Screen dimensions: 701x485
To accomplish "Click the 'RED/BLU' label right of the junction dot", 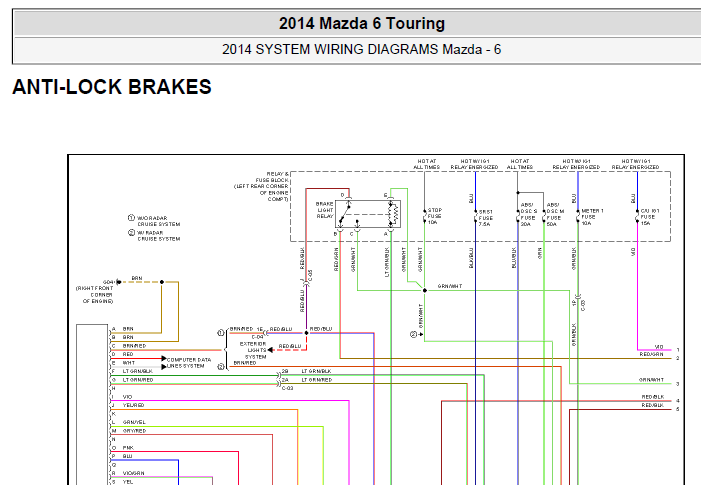I will pyautogui.click(x=321, y=329).
